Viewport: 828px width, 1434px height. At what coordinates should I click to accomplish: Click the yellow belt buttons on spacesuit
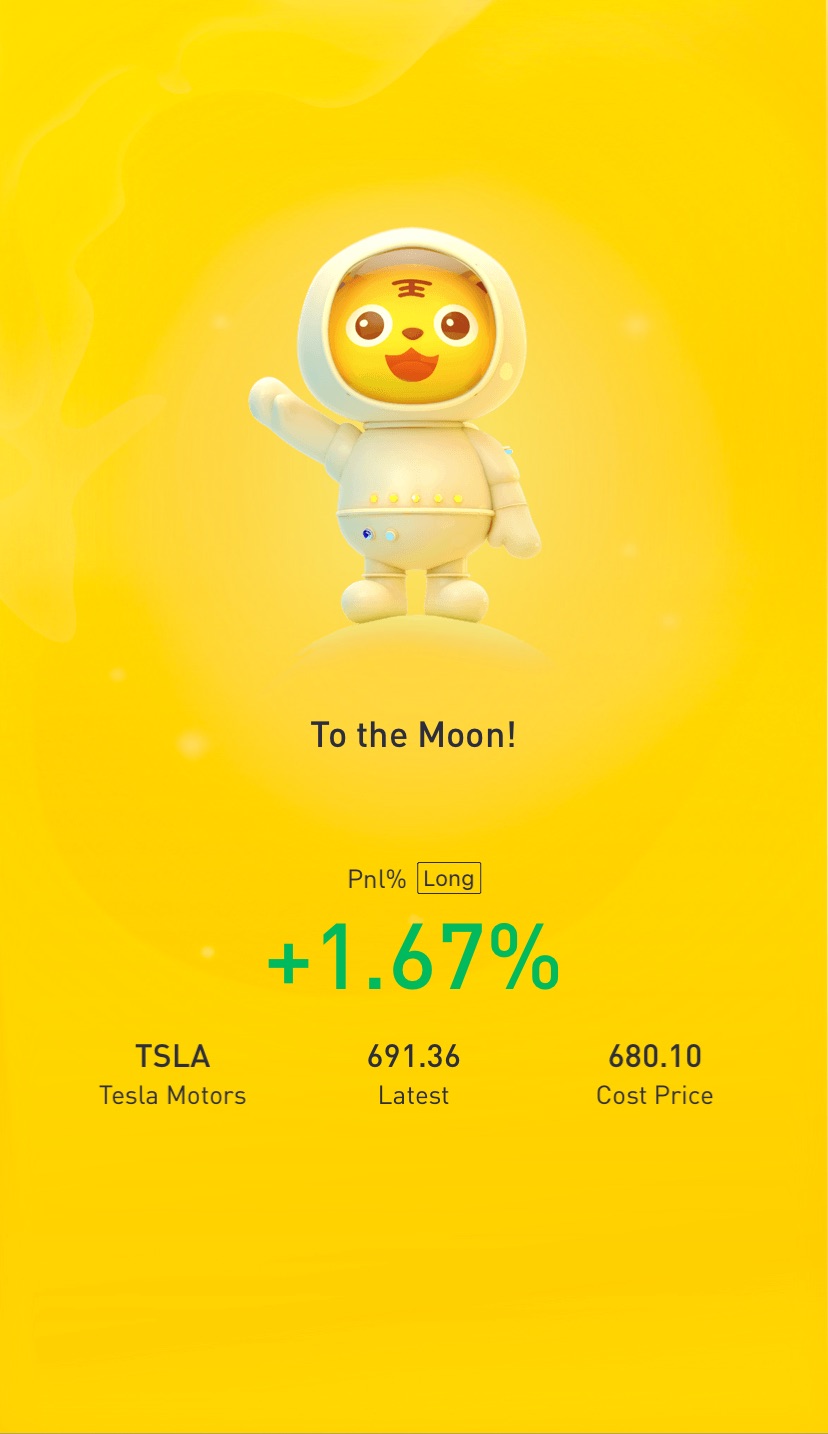pos(415,498)
